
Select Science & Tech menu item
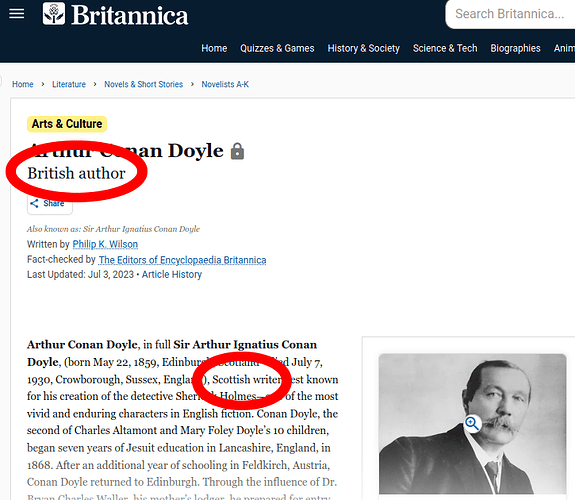(445, 48)
